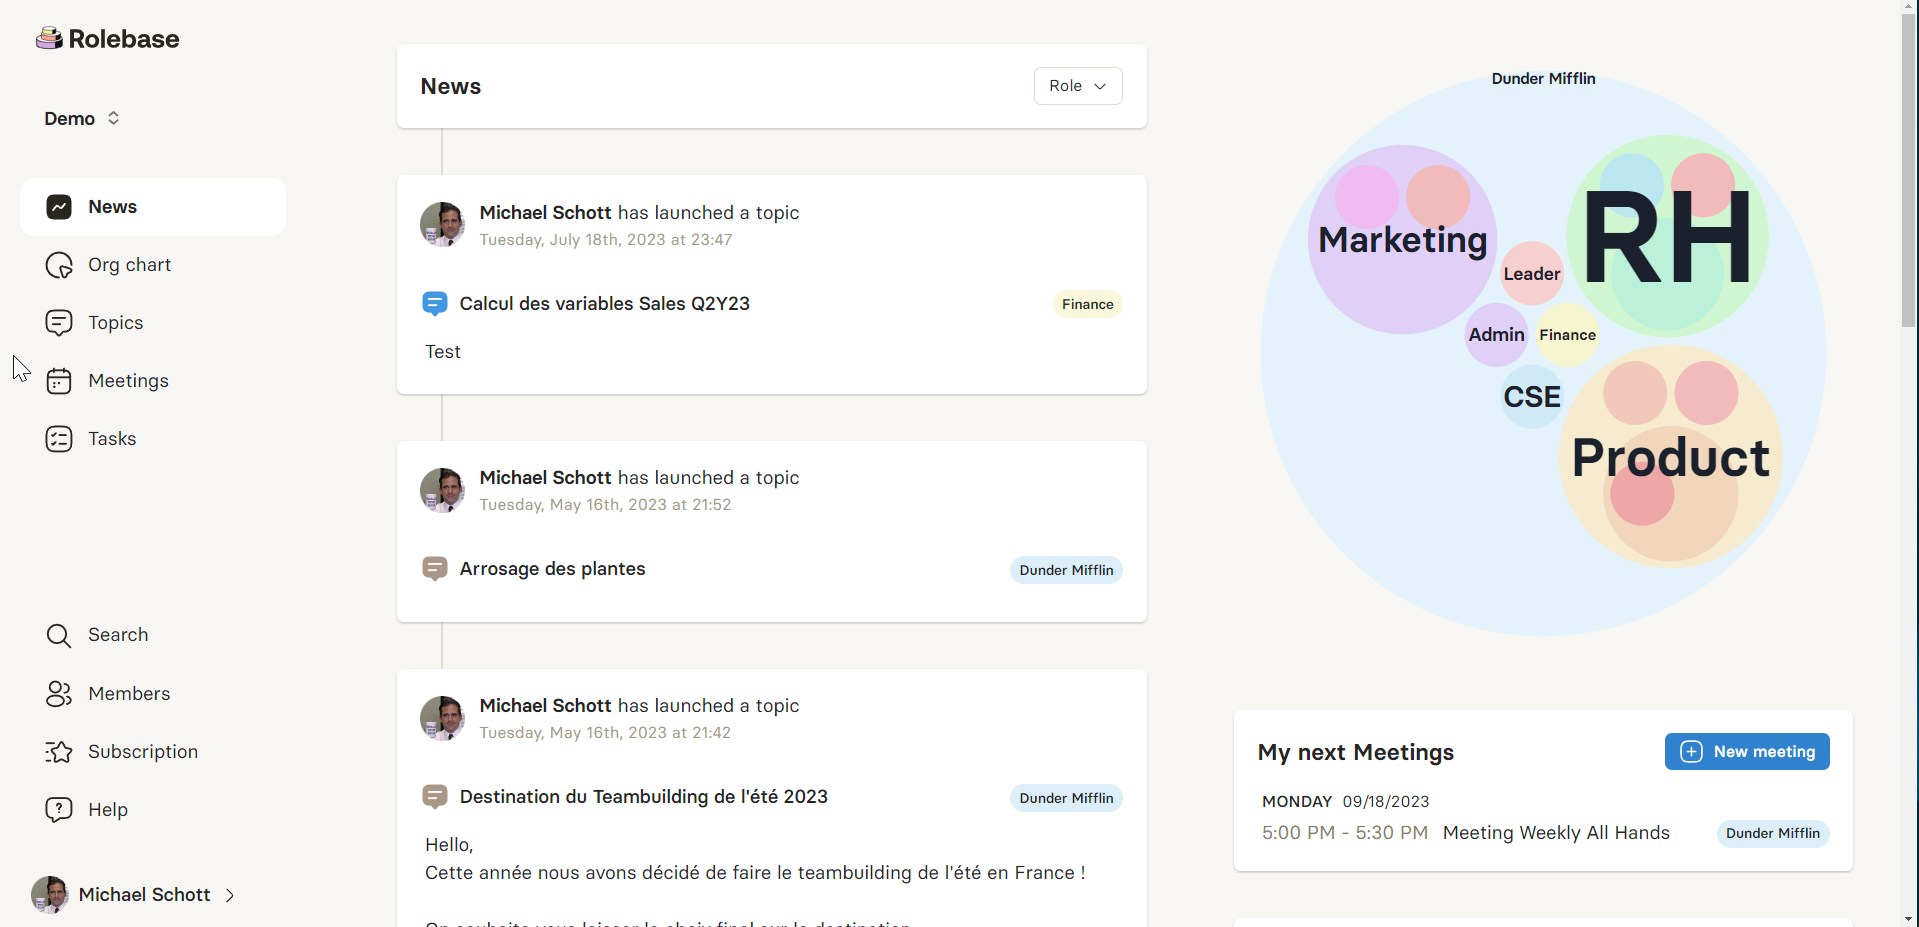The image size is (1919, 927).
Task: Select the Topics menu entry
Action: click(116, 323)
